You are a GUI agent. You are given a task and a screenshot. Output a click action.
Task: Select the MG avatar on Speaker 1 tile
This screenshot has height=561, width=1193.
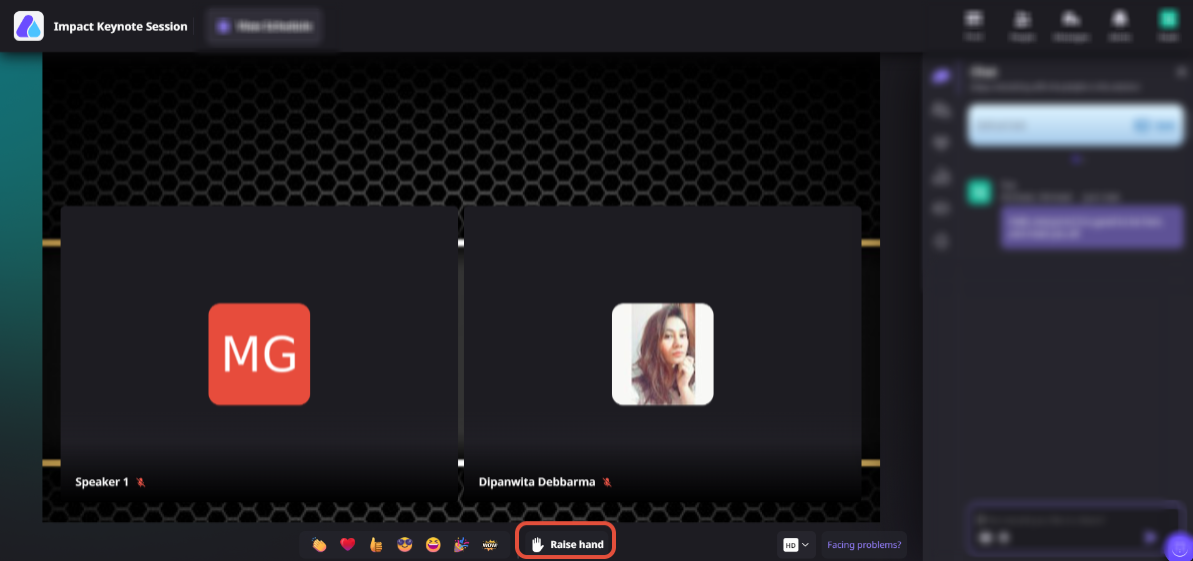click(x=259, y=354)
